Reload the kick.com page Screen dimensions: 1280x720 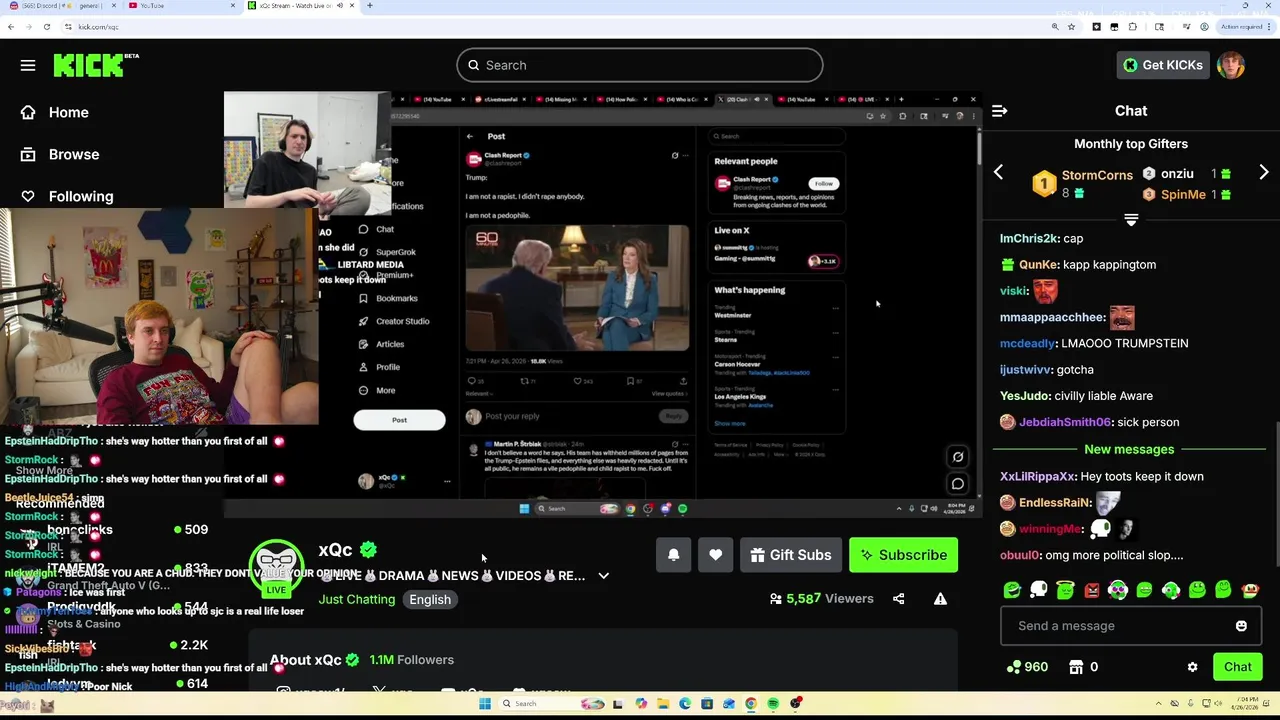47,27
